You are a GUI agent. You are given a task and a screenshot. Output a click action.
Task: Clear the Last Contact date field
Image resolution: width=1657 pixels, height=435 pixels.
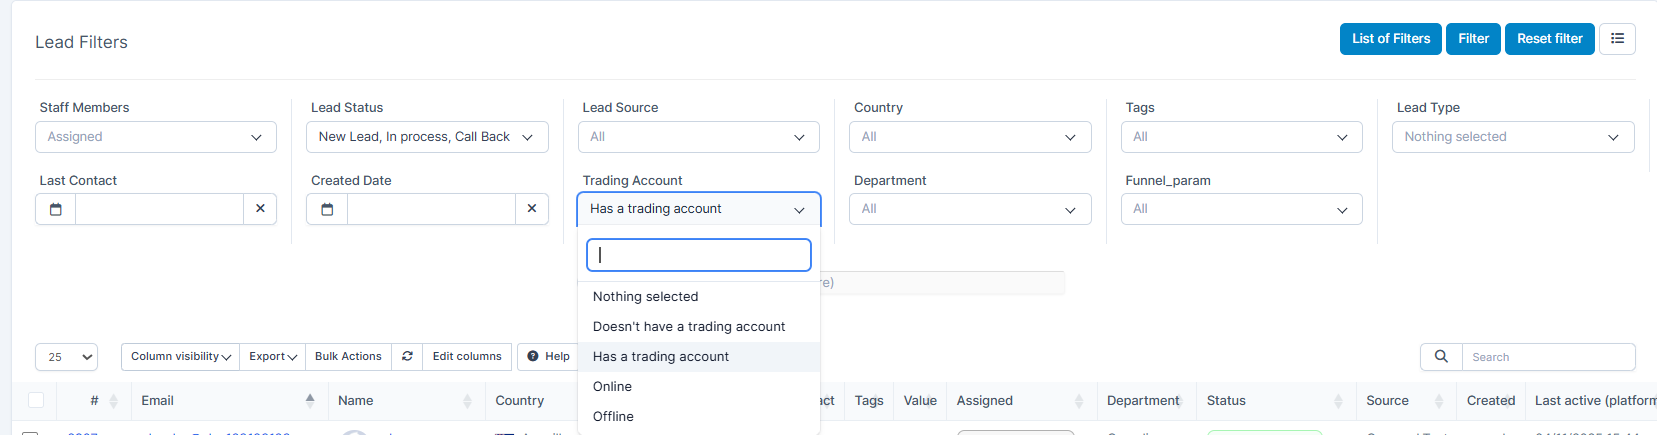(260, 209)
